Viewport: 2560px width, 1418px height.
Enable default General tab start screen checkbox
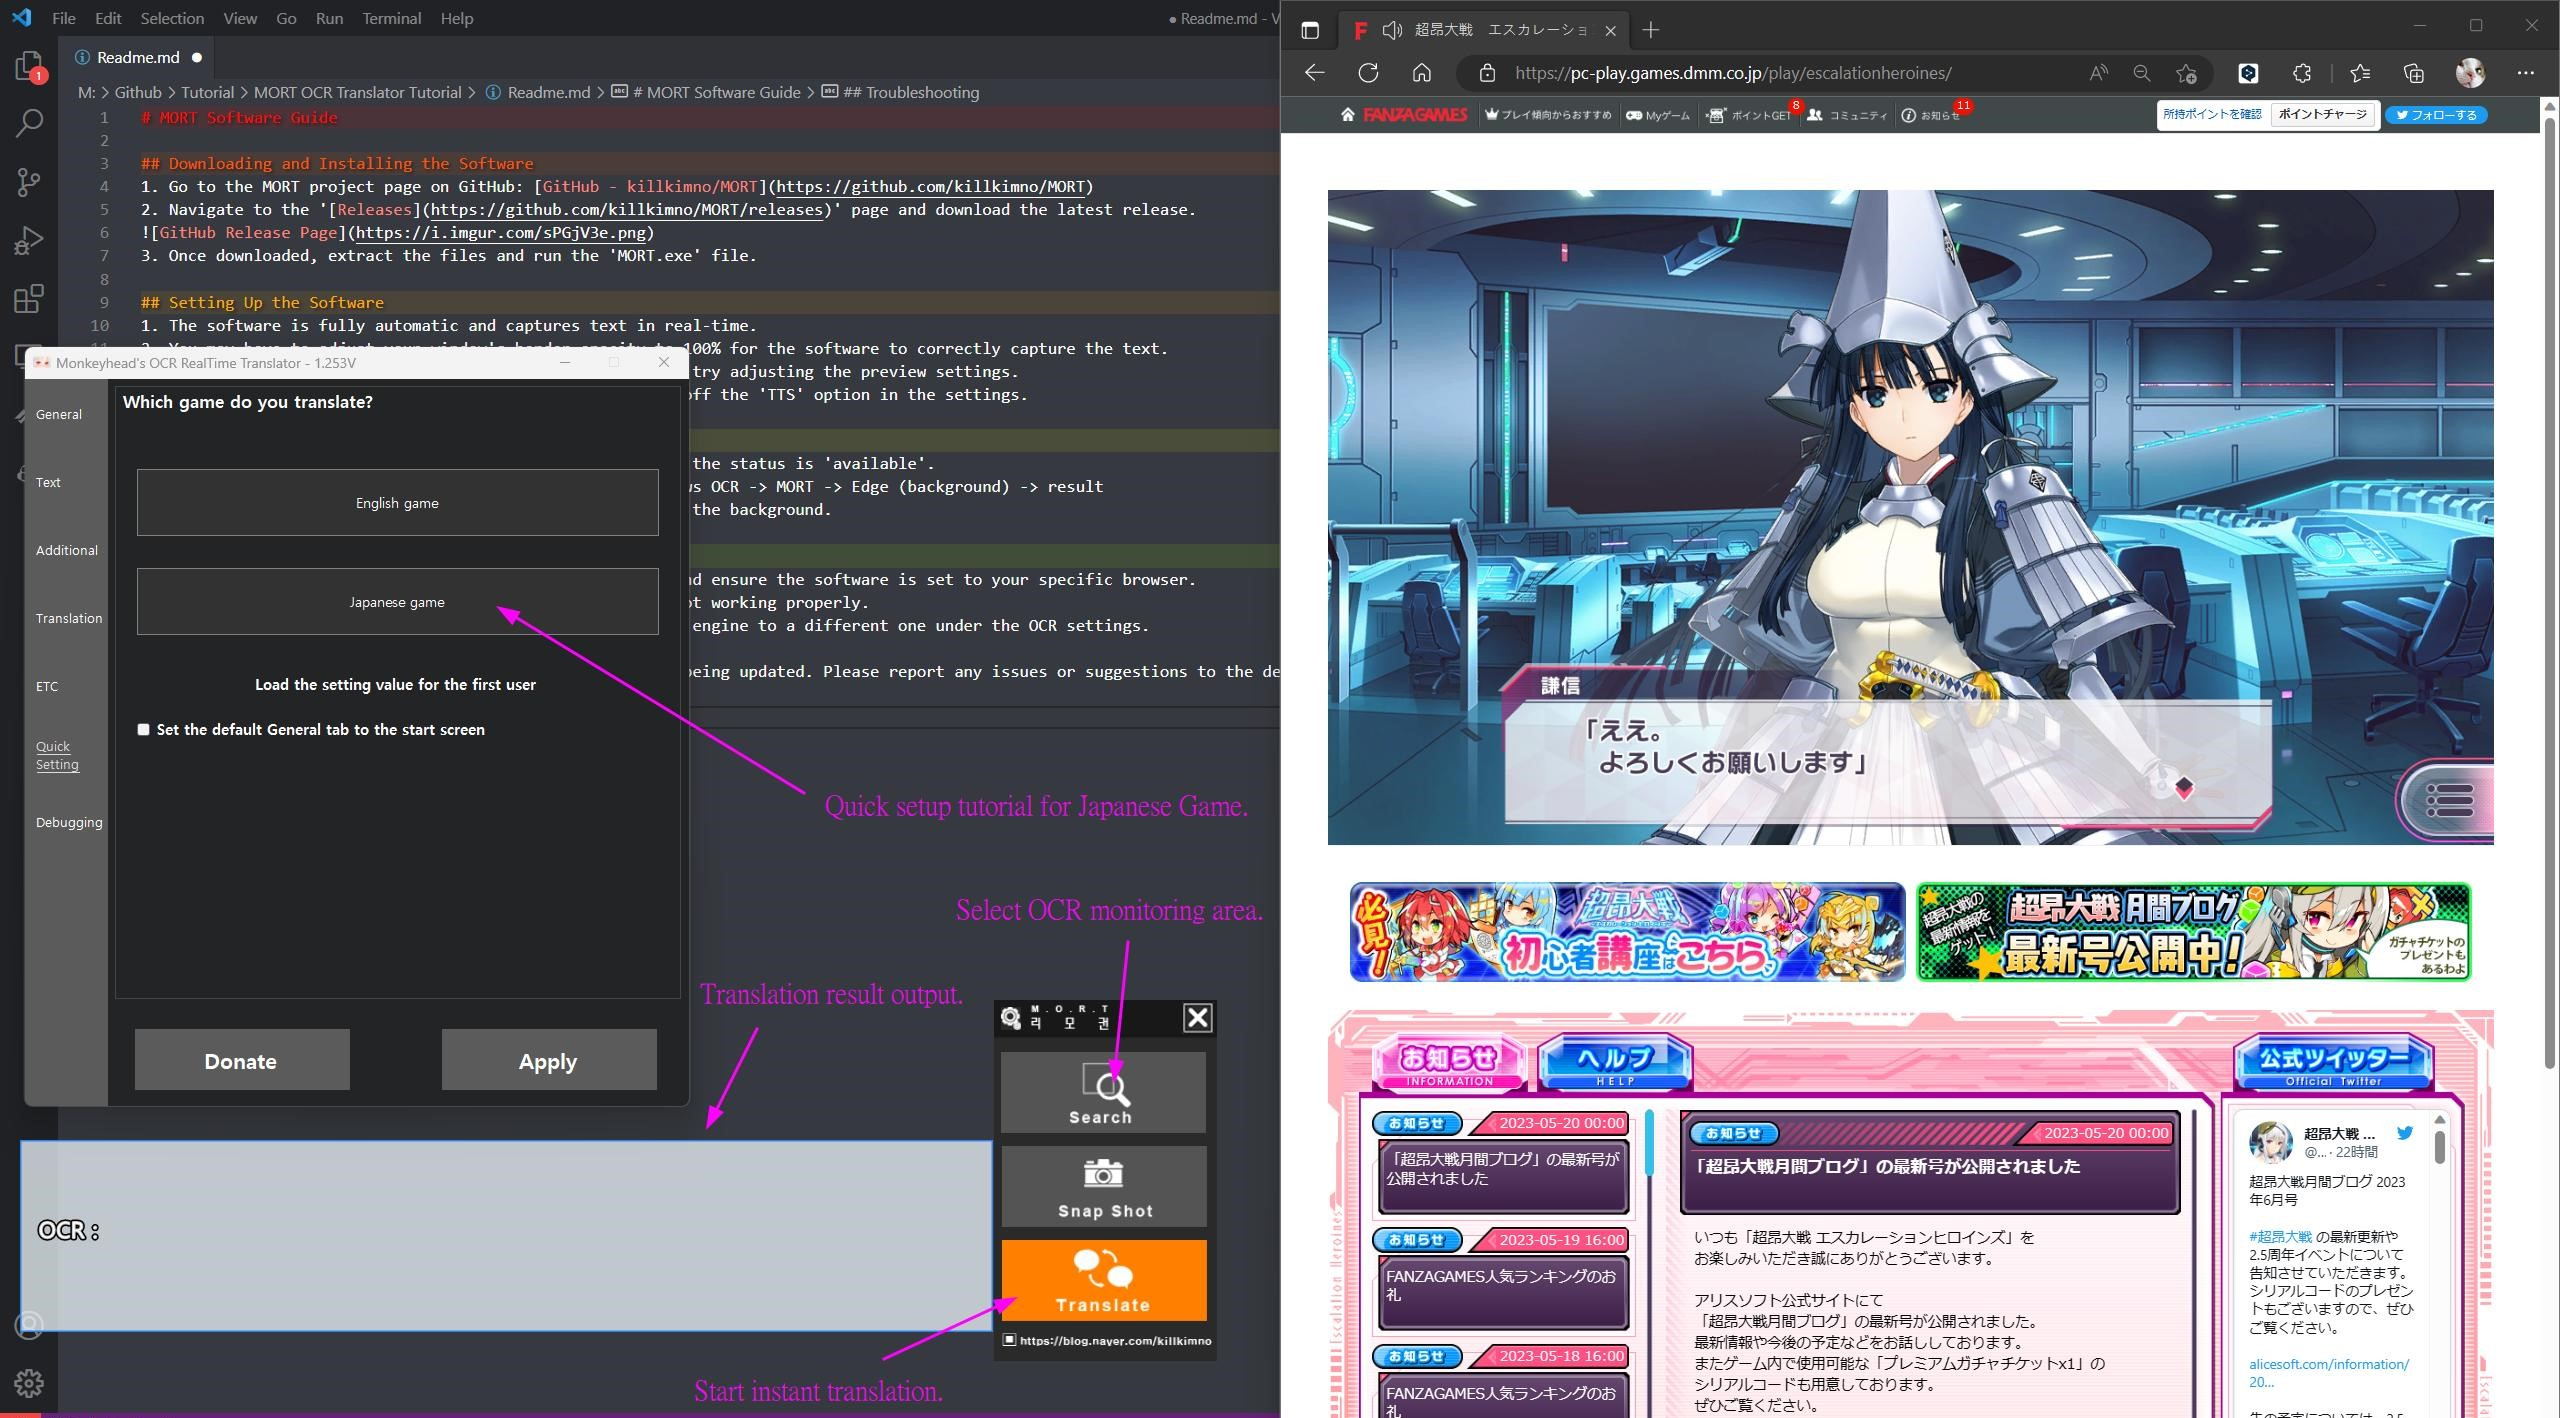click(144, 730)
